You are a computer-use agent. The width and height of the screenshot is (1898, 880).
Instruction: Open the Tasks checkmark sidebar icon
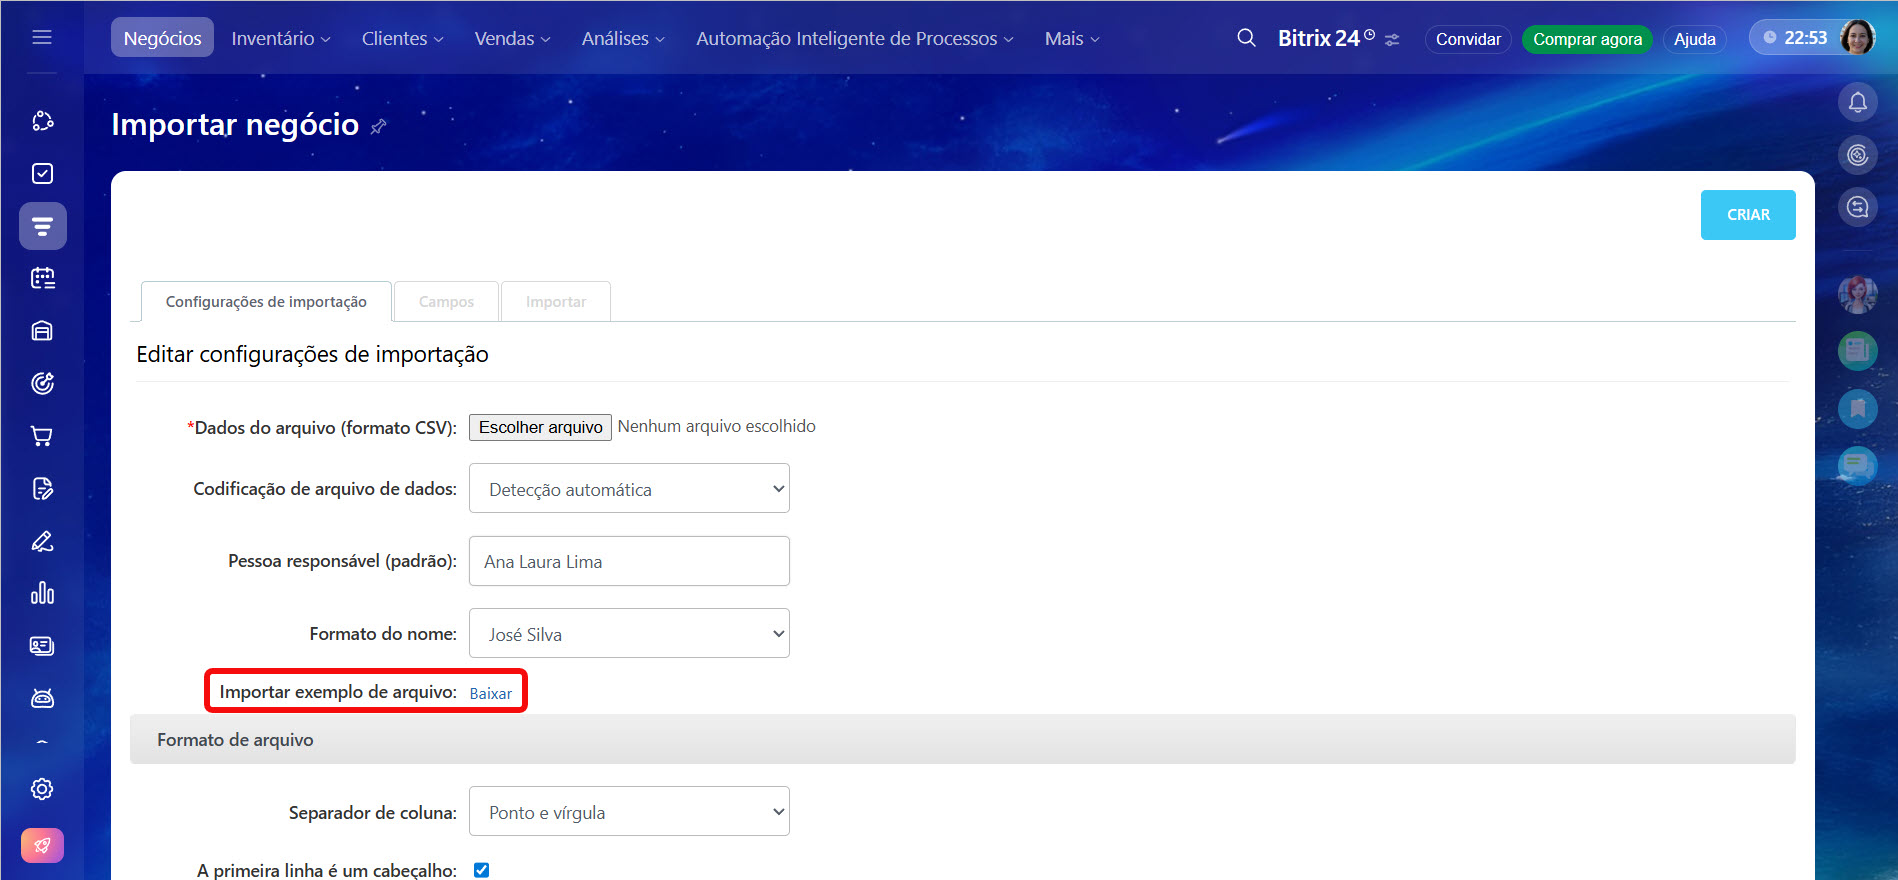[x=42, y=174]
